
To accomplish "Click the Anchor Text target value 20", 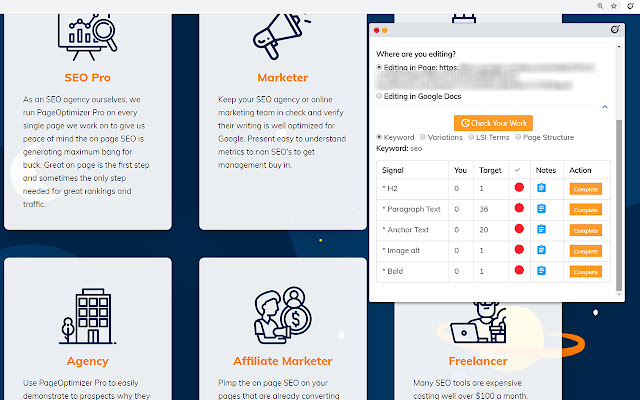I will 484,230.
